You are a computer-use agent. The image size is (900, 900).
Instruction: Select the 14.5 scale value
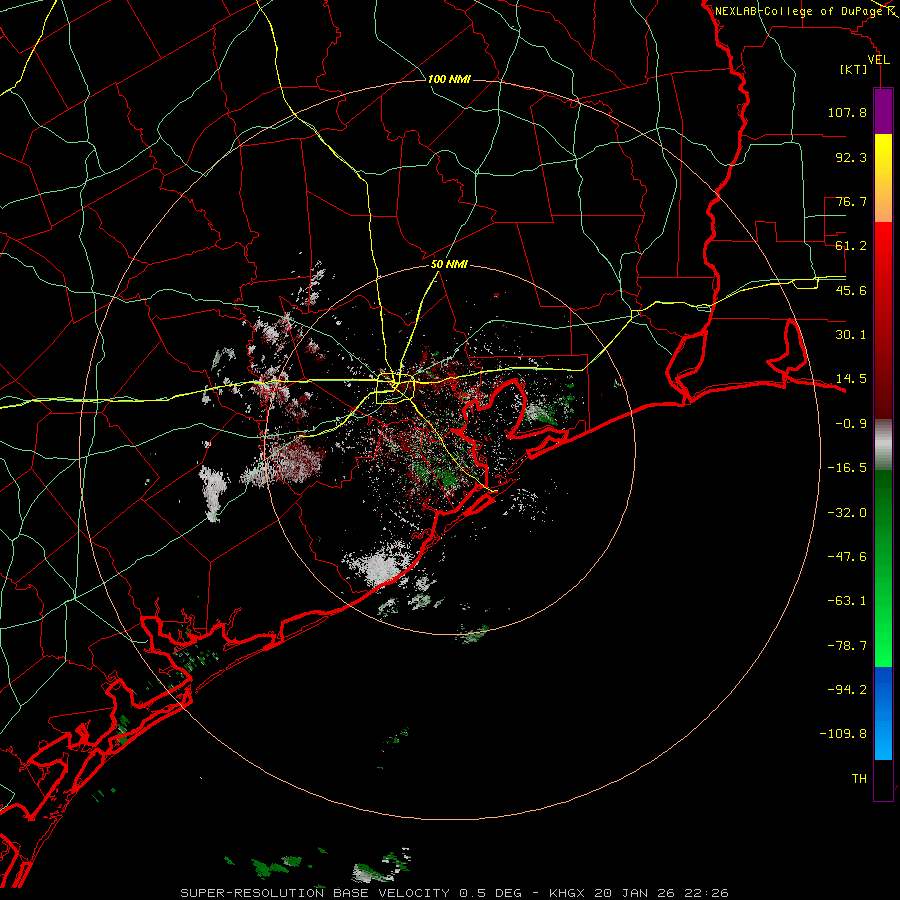coord(851,379)
